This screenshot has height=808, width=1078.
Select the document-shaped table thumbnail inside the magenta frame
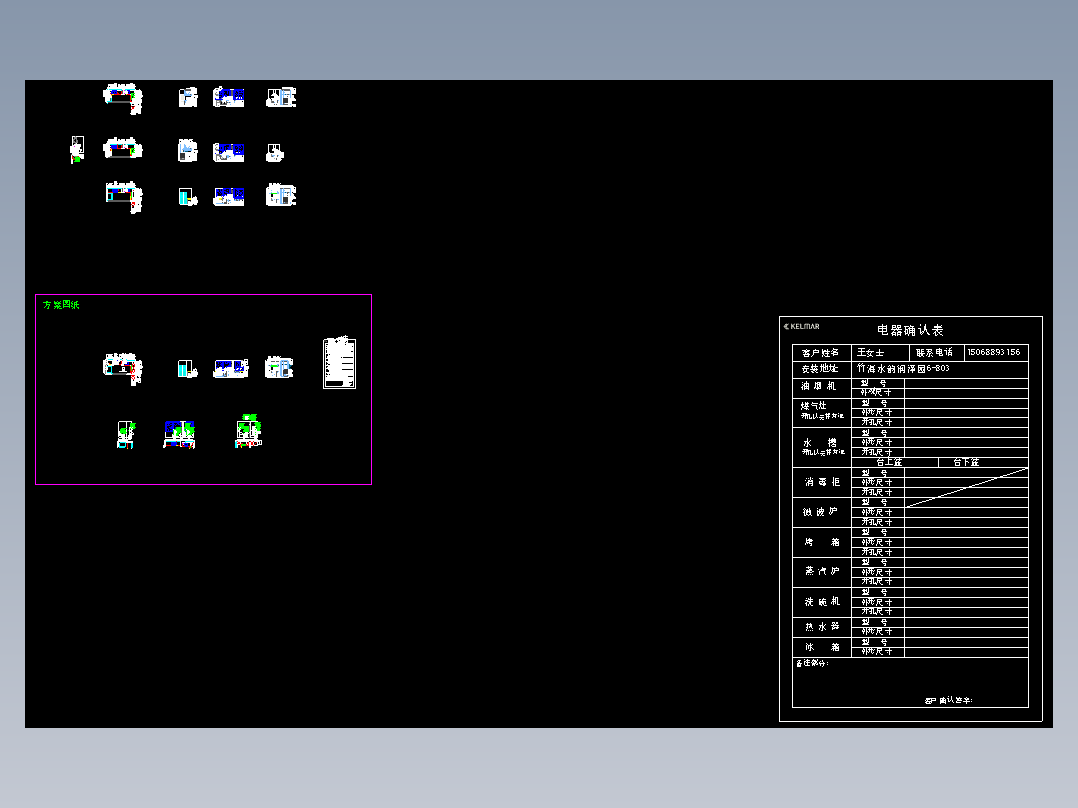340,363
